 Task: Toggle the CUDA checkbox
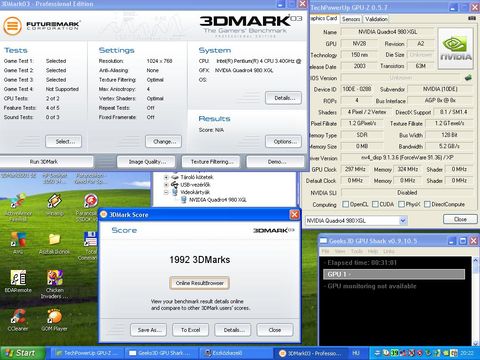[x=375, y=204]
